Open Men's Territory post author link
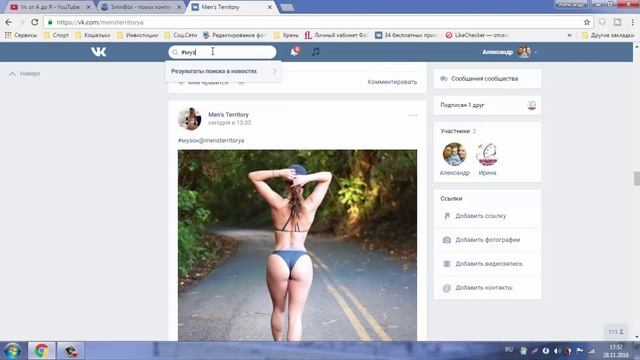This screenshot has height=360, width=640. pyautogui.click(x=228, y=115)
